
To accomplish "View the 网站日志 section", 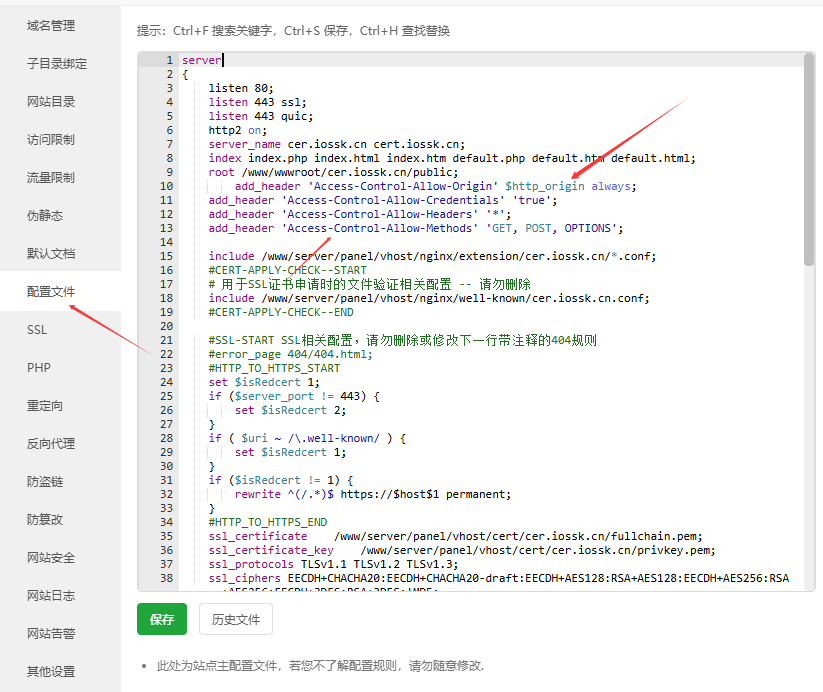I will 51,596.
